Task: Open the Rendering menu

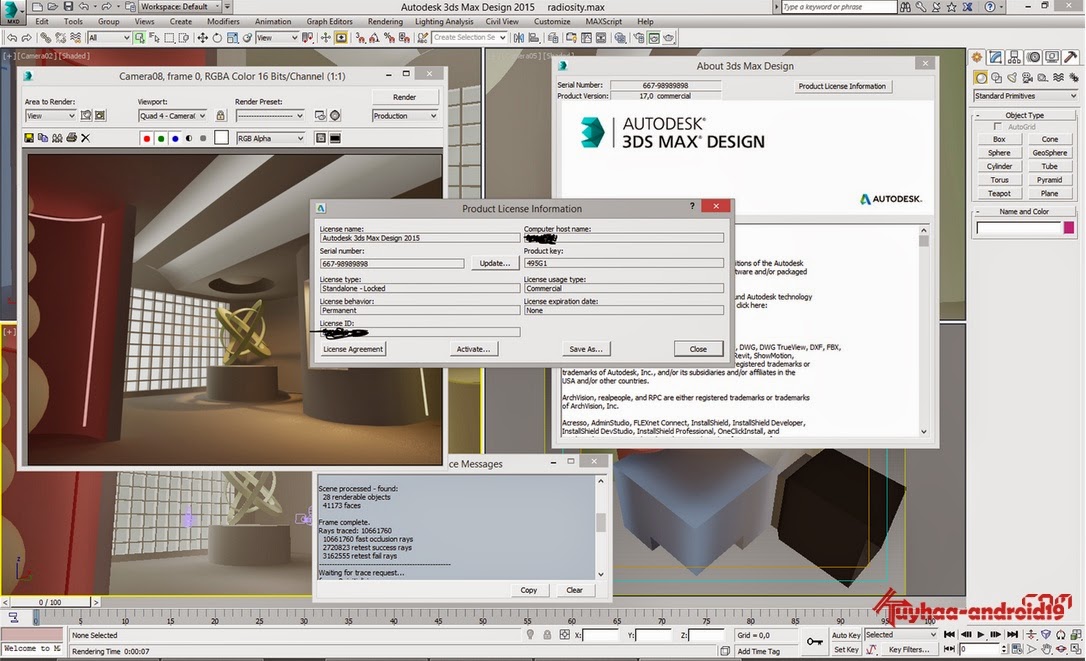Action: (x=385, y=21)
